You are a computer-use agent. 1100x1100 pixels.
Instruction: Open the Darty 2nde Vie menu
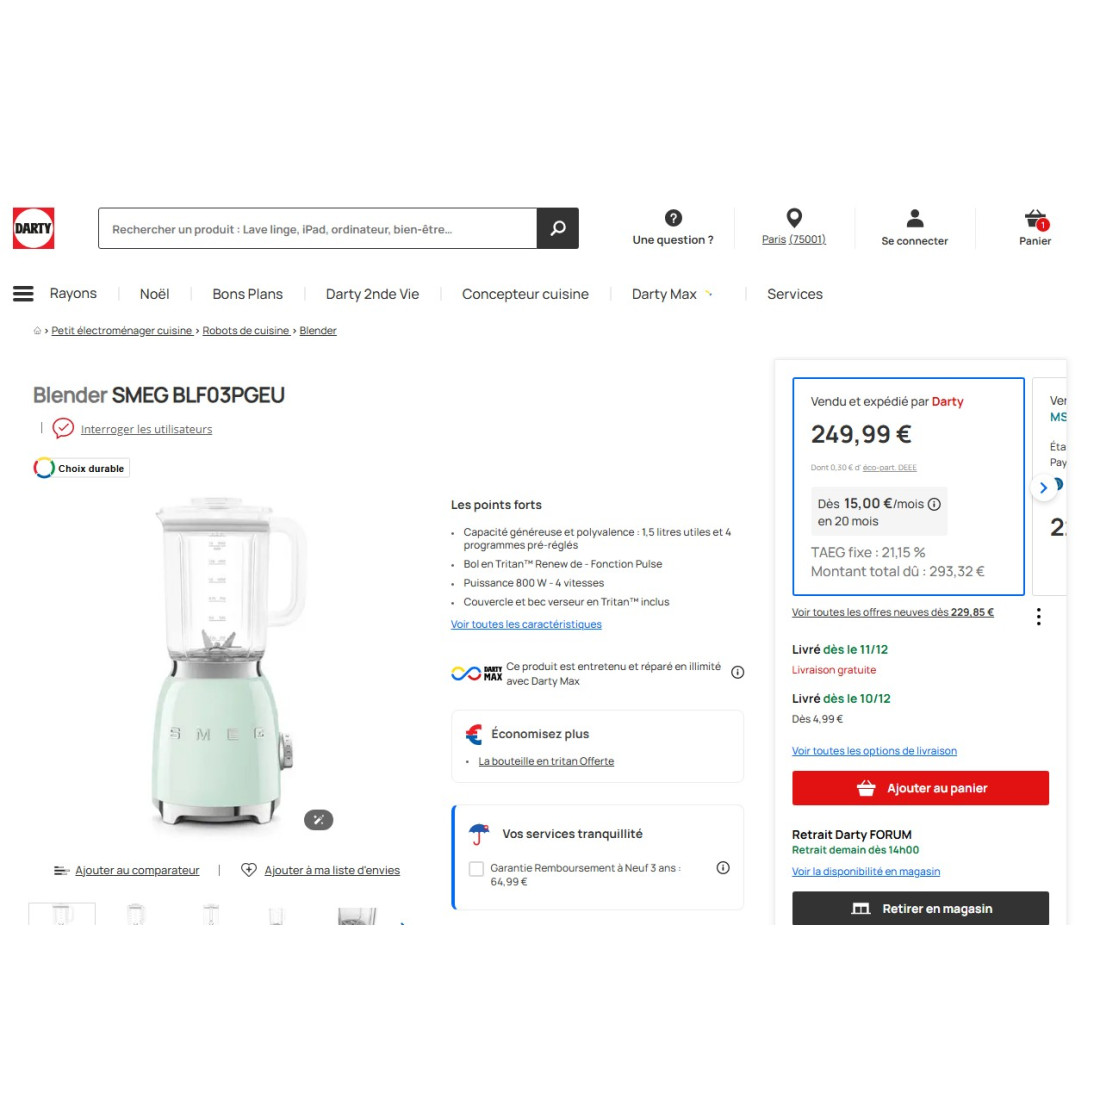tap(373, 294)
